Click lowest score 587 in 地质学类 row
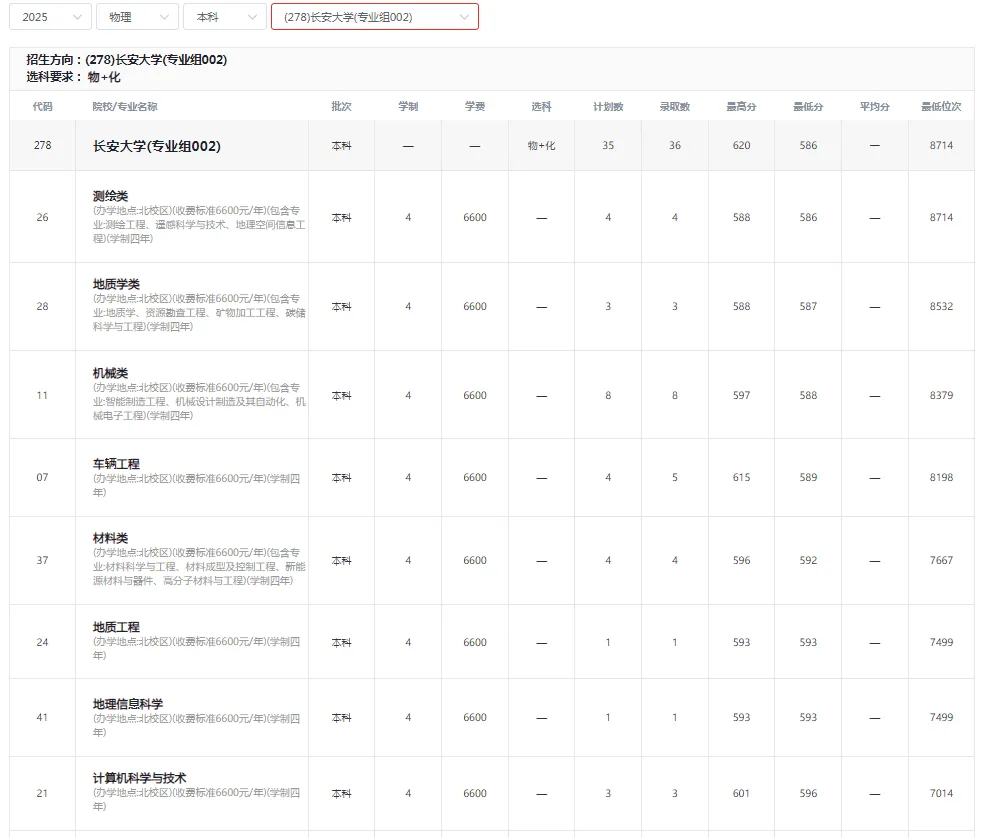The height and width of the screenshot is (838, 983). 808,306
